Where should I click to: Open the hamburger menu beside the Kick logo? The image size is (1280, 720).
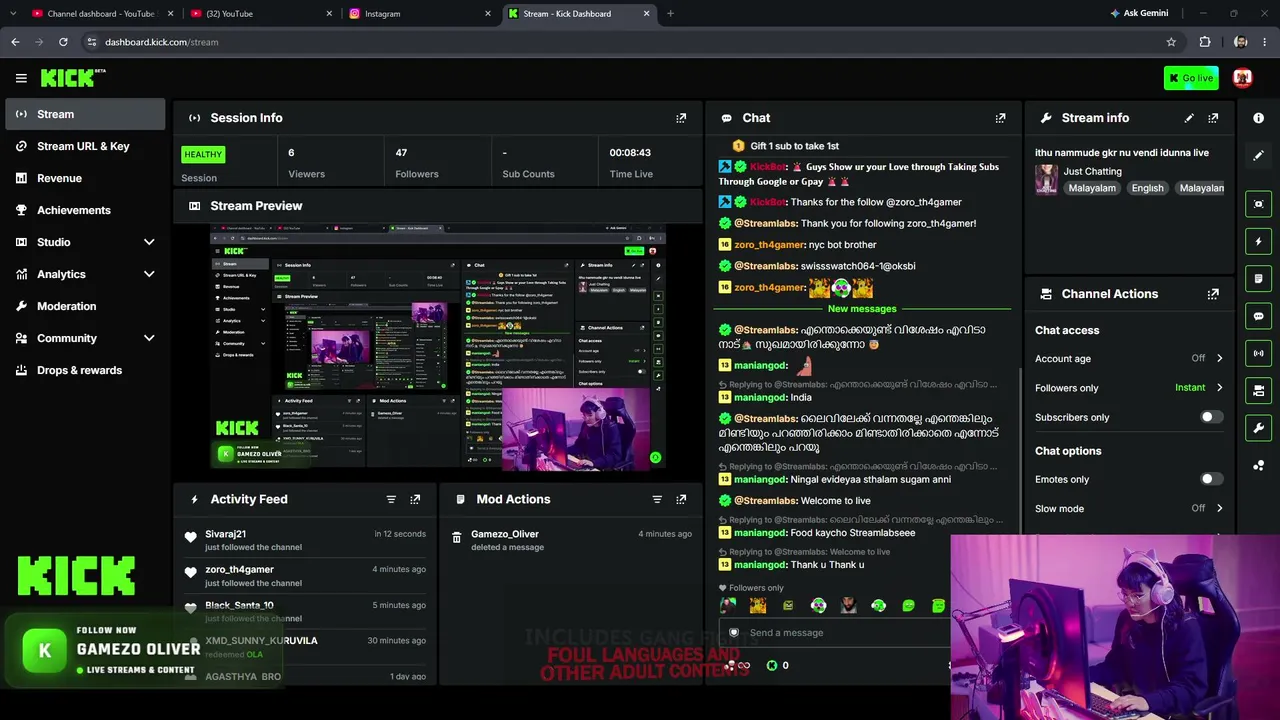click(x=21, y=78)
